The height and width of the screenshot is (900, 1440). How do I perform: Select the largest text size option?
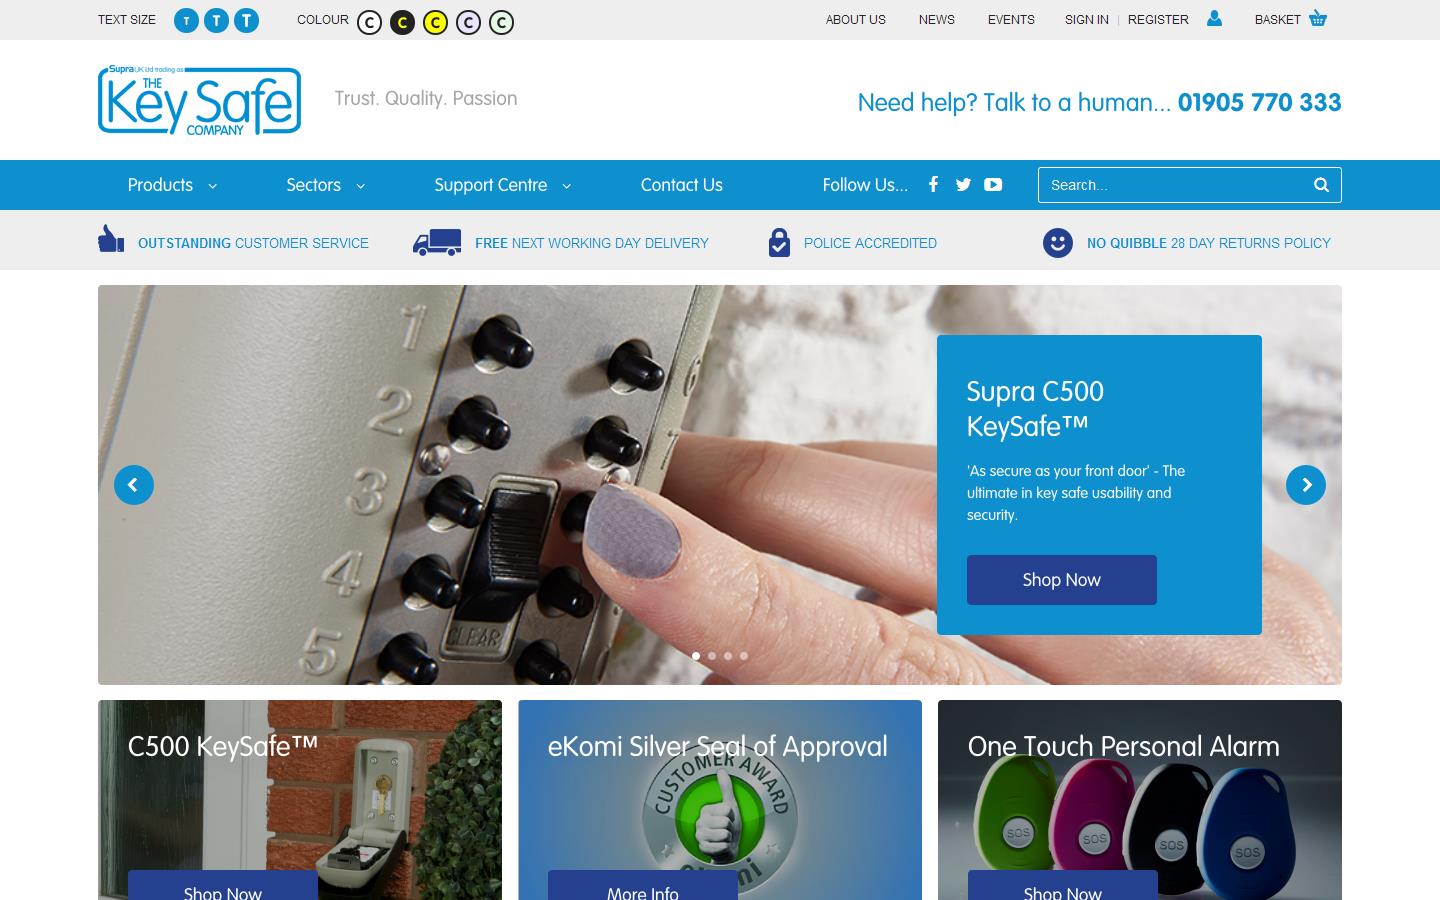[x=246, y=20]
